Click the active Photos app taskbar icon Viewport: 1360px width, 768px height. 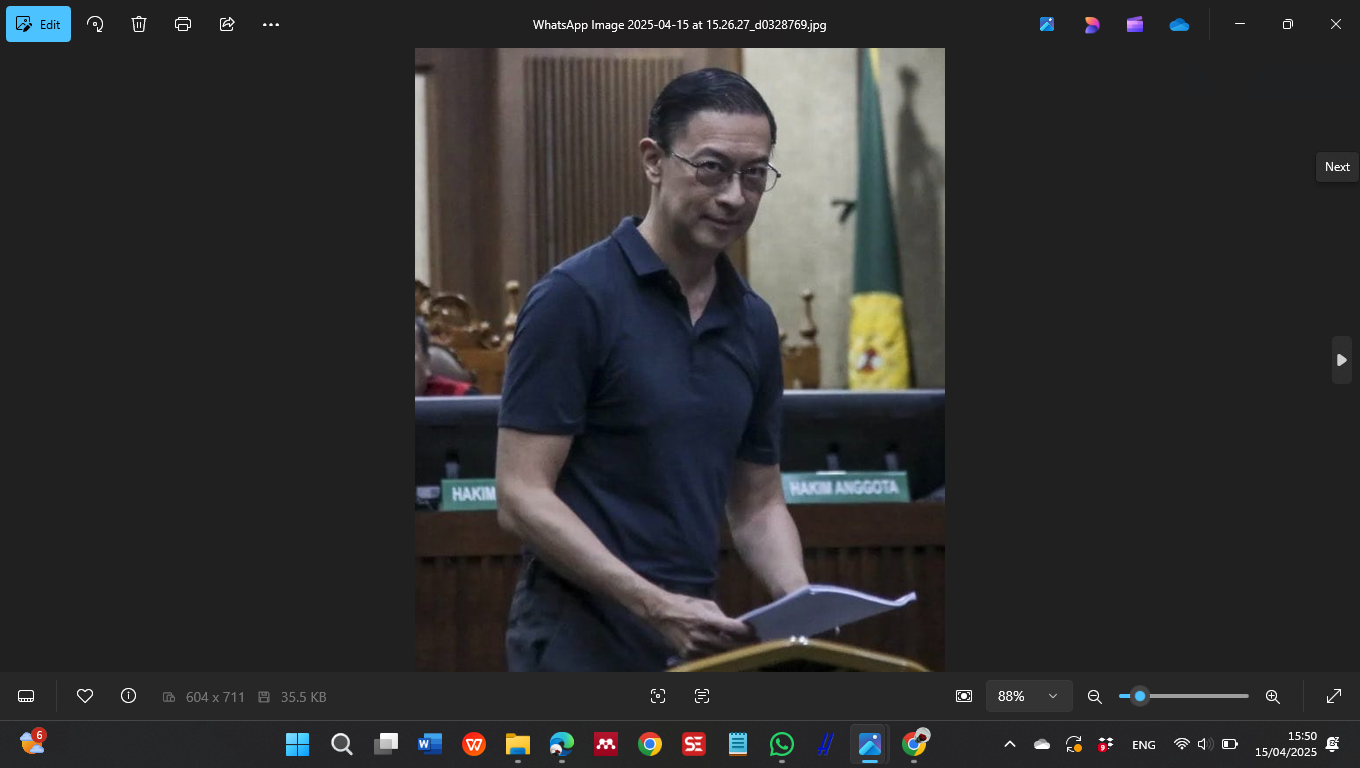pos(869,744)
